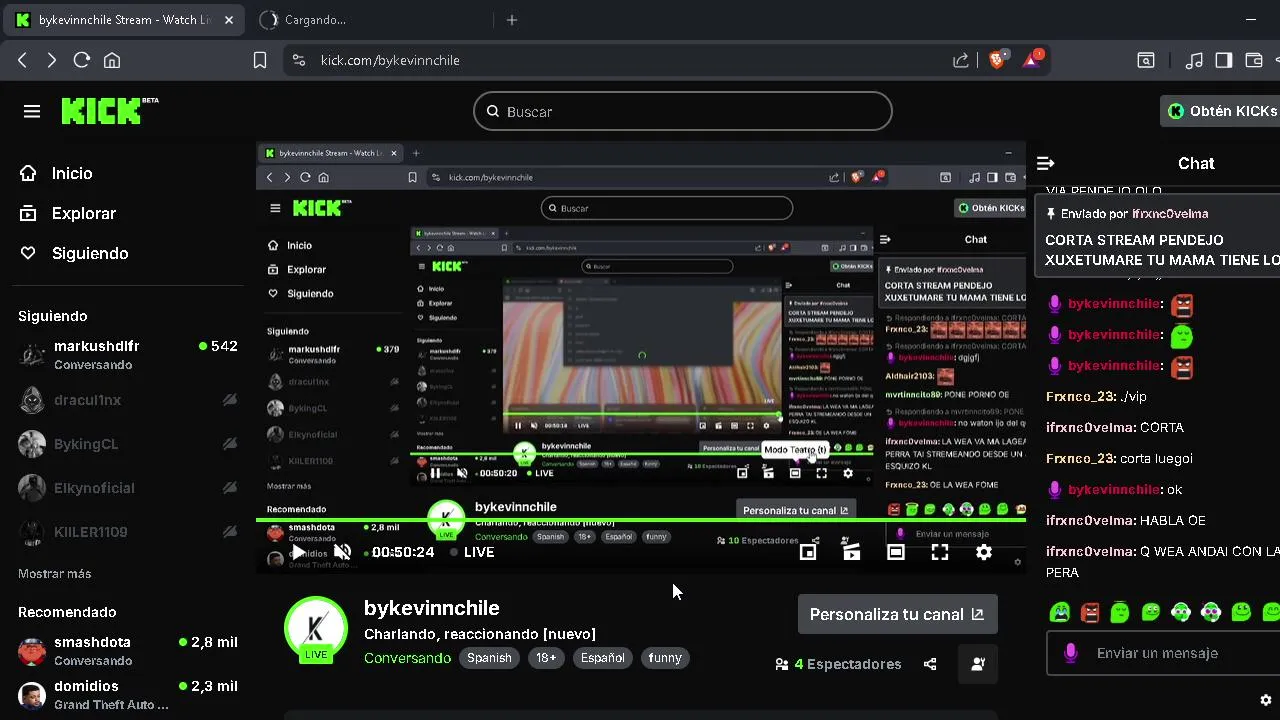1280x720 pixels.
Task: Open a new tab with the plus button
Action: click(x=512, y=20)
